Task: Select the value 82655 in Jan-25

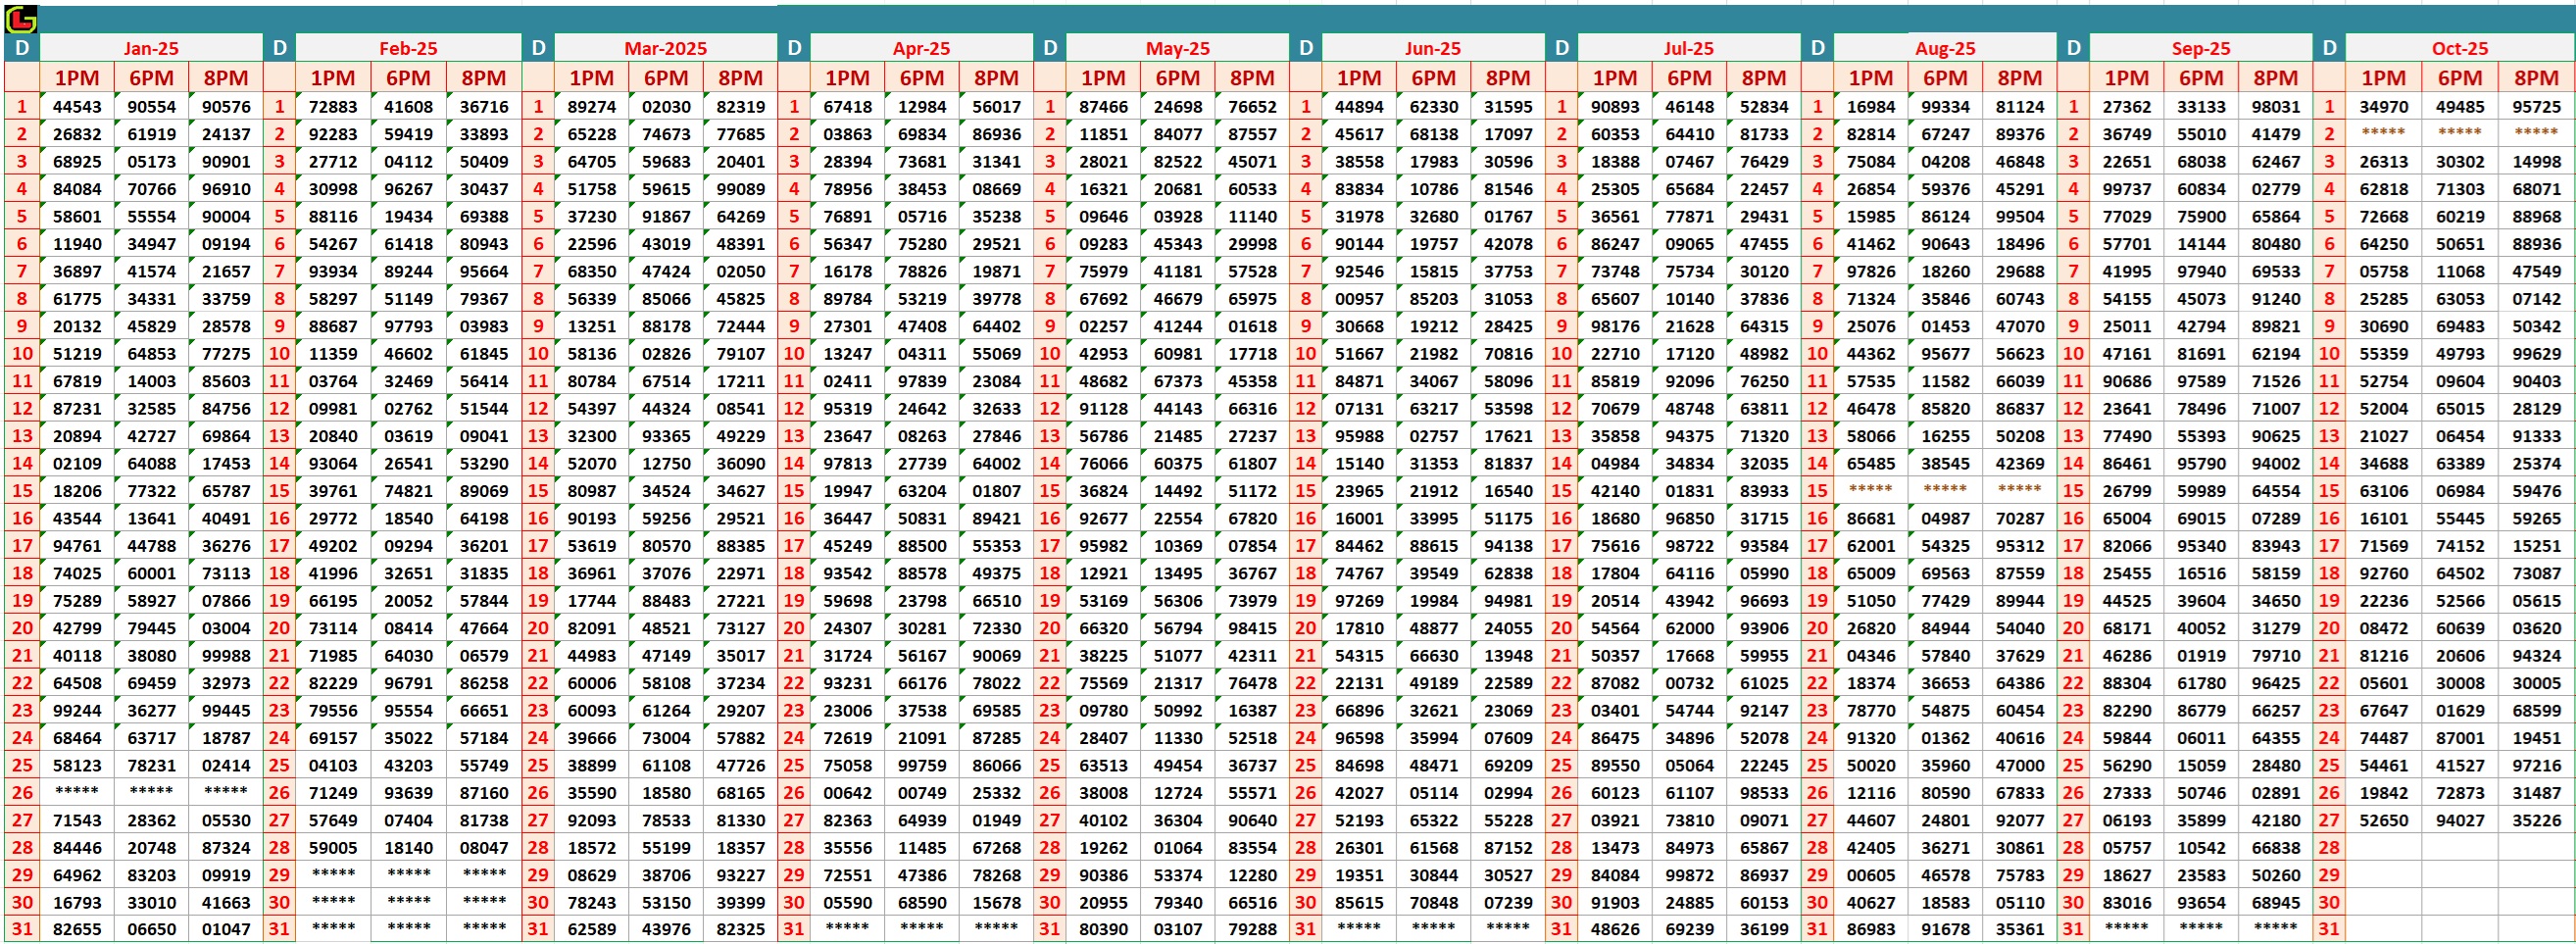Action: click(x=77, y=929)
